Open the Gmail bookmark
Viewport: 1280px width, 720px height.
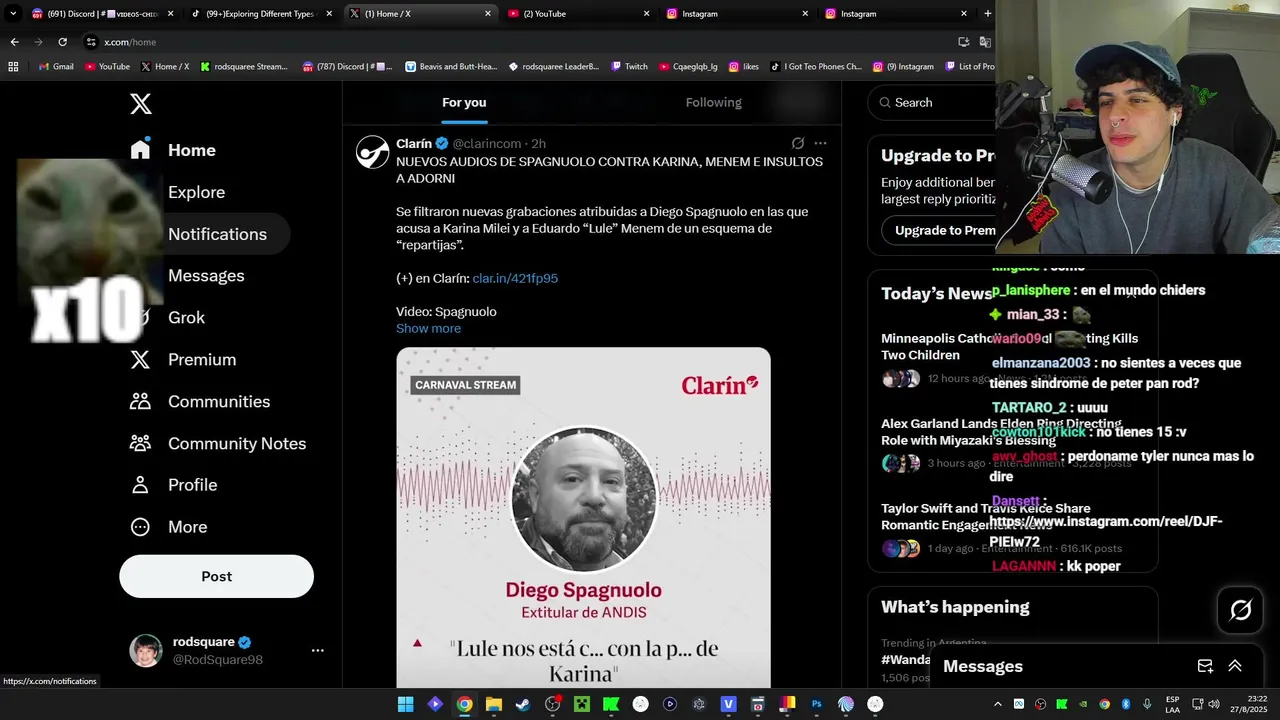coord(56,67)
